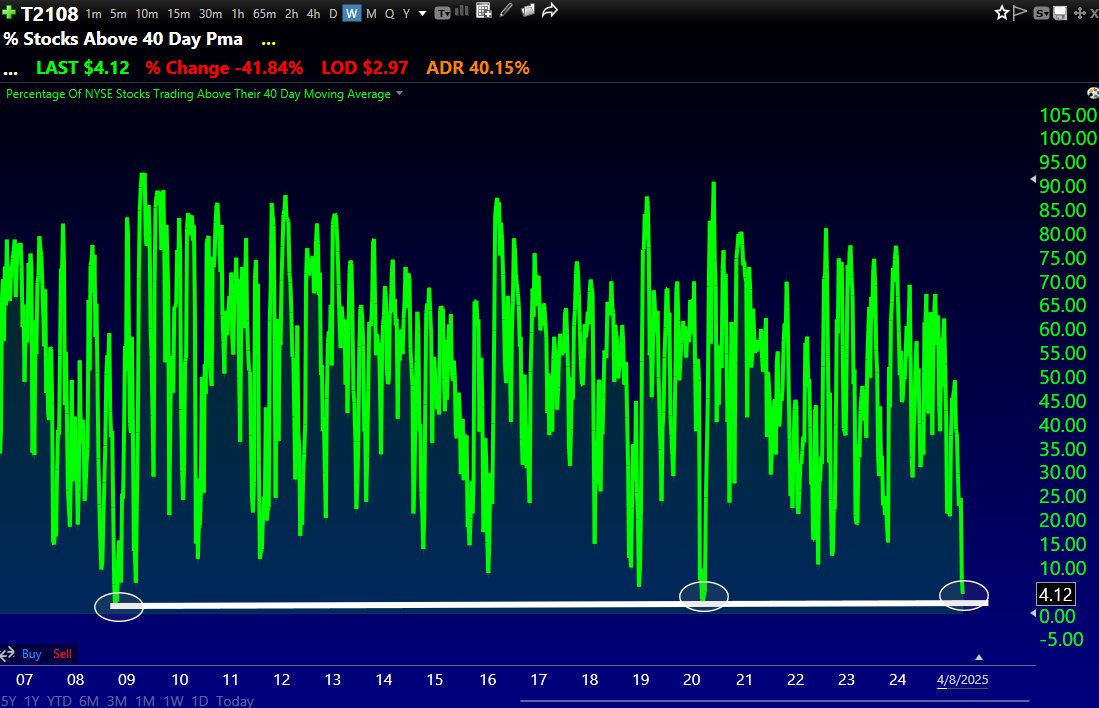Click the share arrow icon
The width and height of the screenshot is (1099, 708).
pos(550,11)
